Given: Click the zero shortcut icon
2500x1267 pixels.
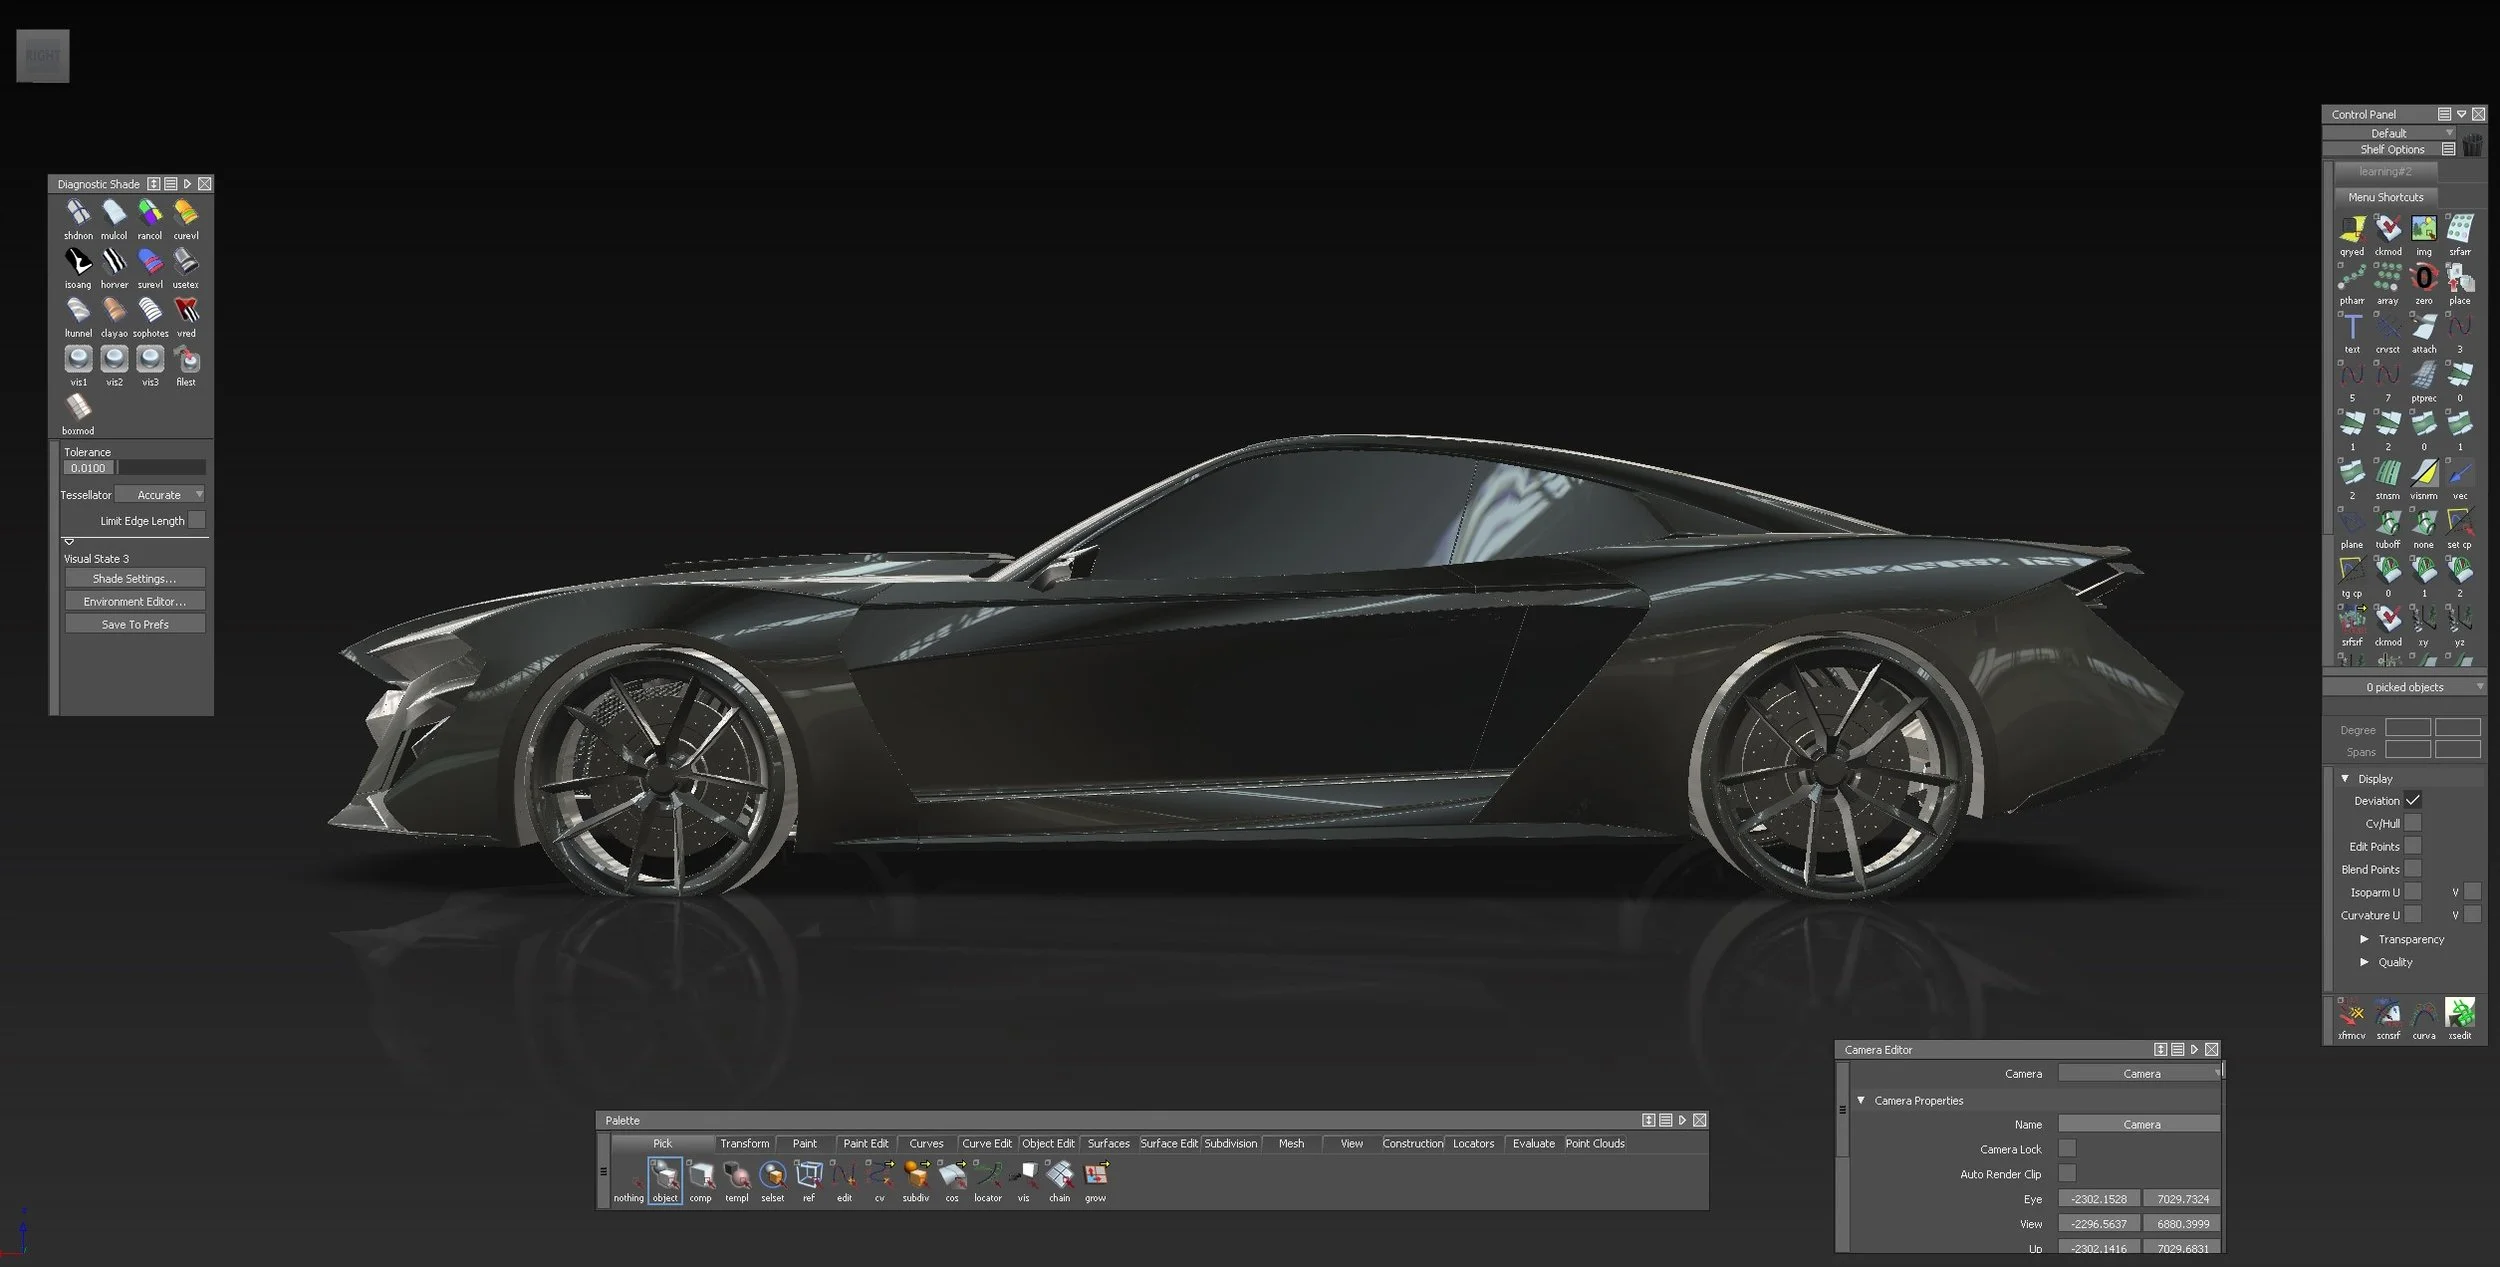Looking at the screenshot, I should click(2424, 278).
